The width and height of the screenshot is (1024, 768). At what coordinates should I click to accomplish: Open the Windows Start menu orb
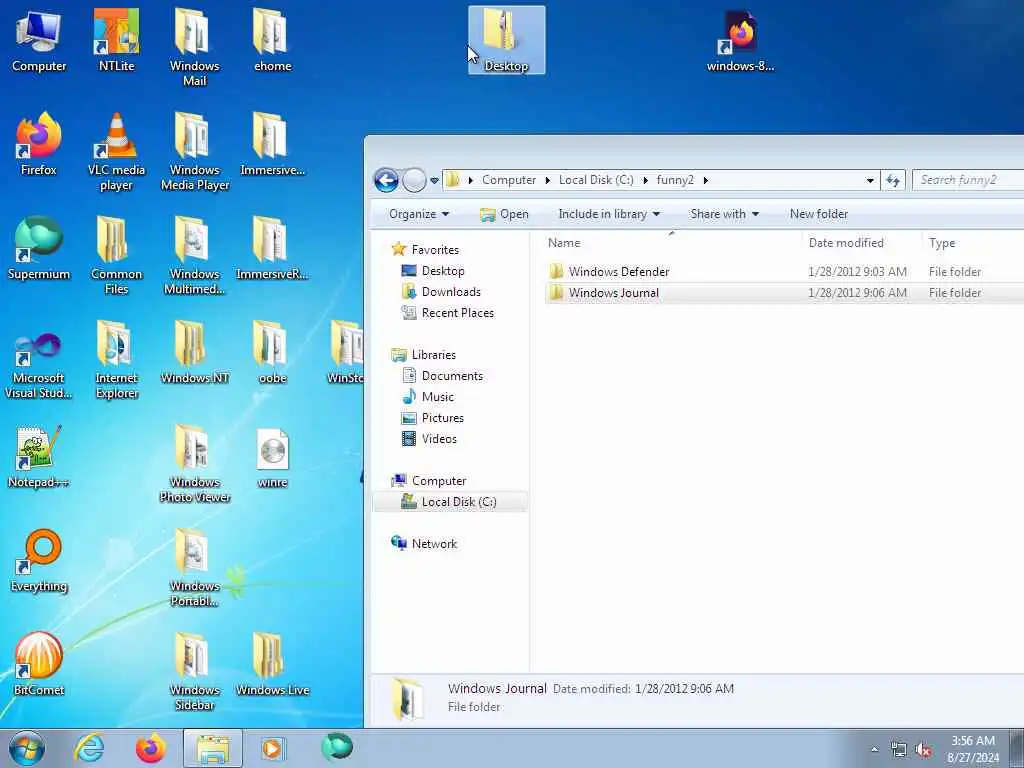tap(27, 748)
